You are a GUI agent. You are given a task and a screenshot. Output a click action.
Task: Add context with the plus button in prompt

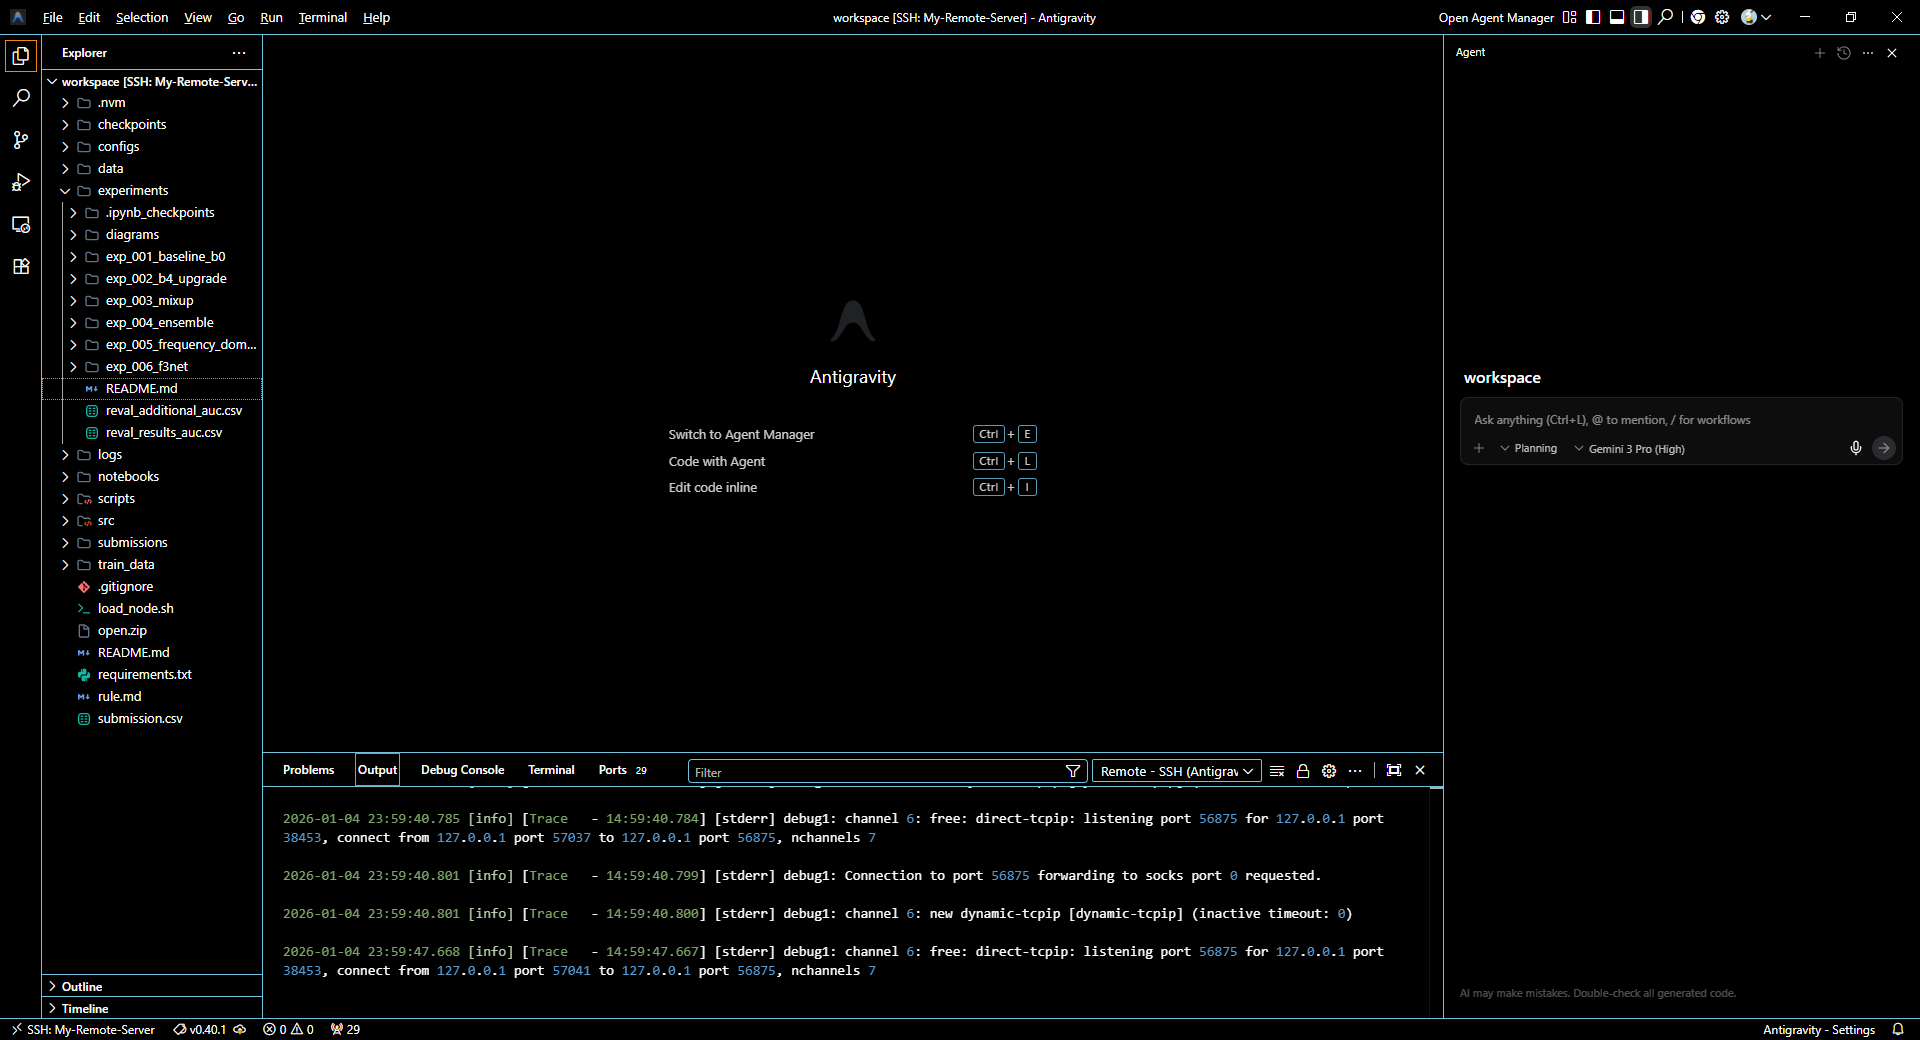1479,448
